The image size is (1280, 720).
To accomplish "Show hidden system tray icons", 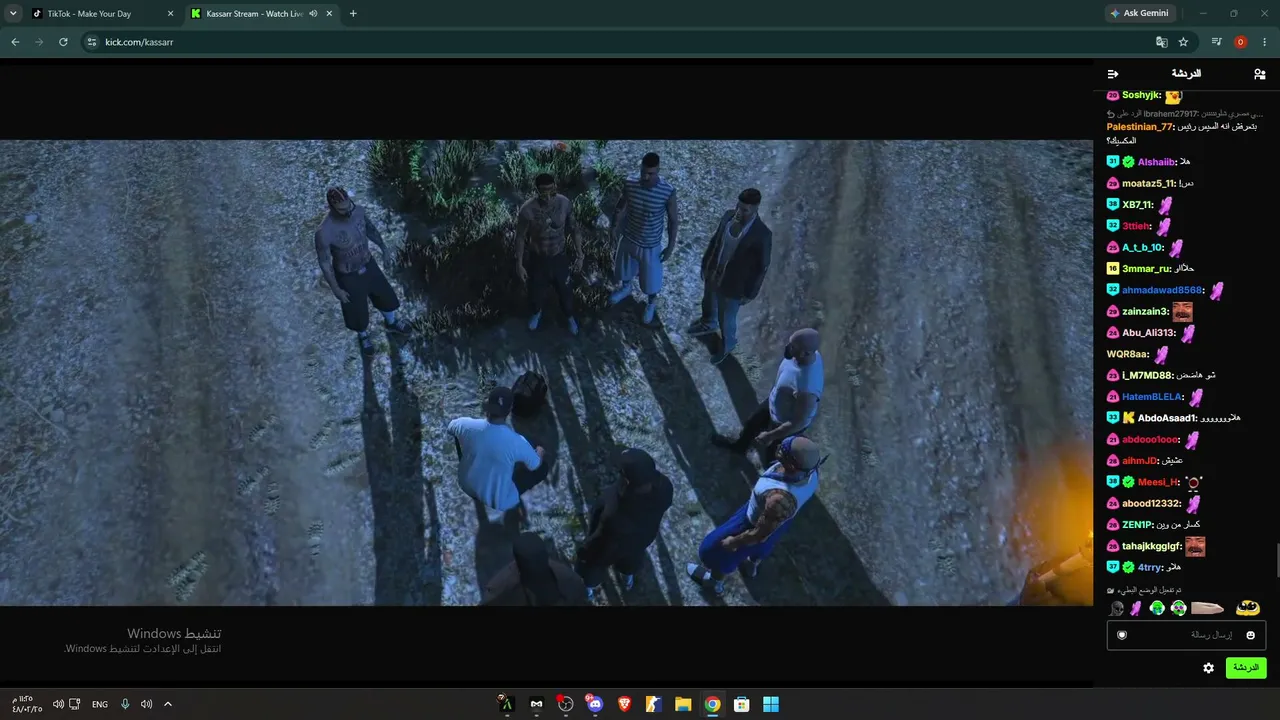I will tap(168, 704).
